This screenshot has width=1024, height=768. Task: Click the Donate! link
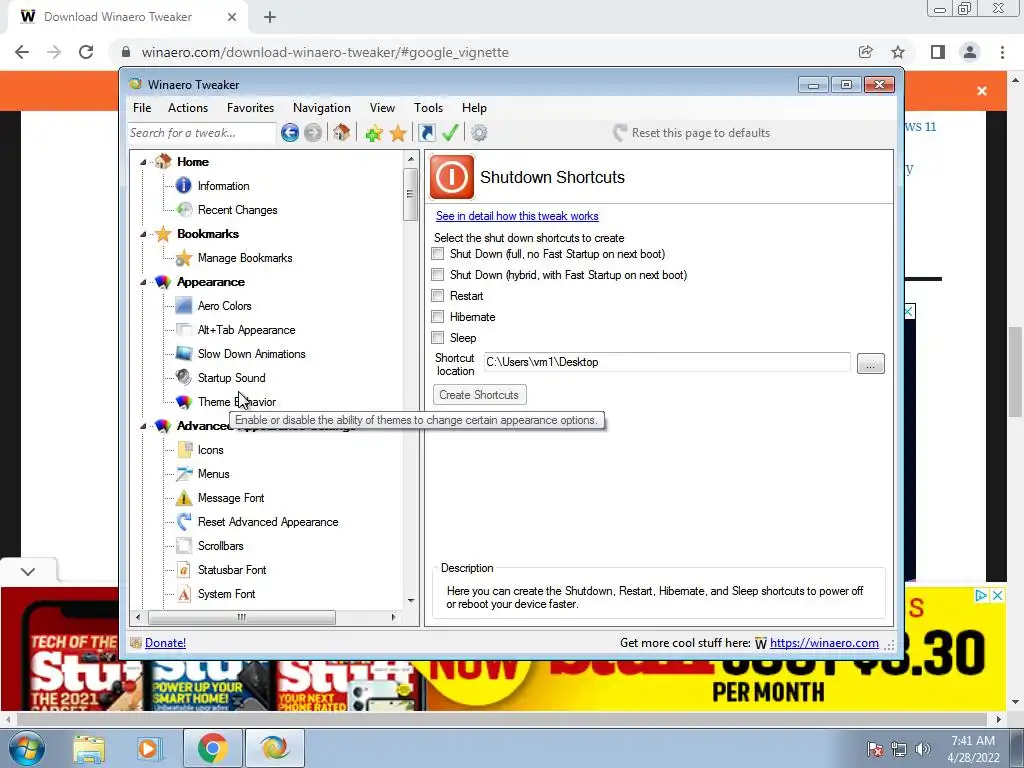click(x=165, y=643)
